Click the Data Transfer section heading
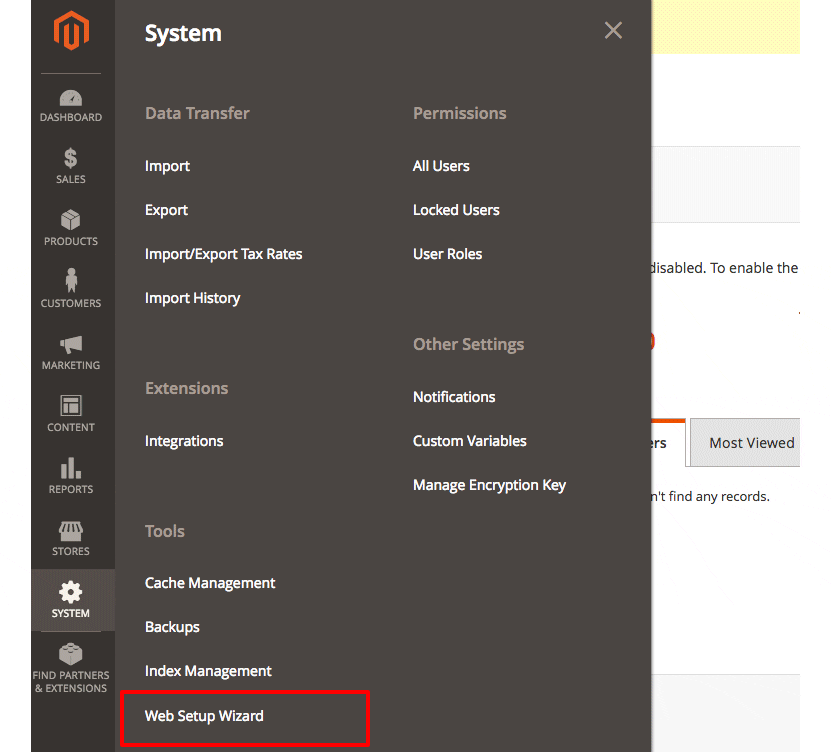This screenshot has width=831, height=752. (x=197, y=113)
